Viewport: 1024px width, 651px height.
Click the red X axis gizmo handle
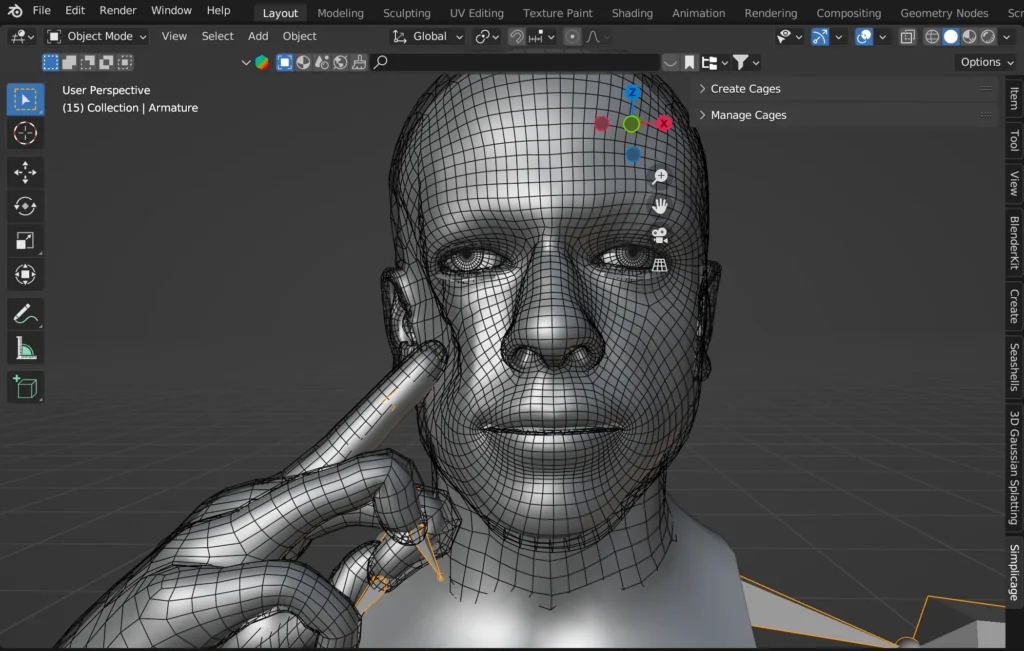pyautogui.click(x=664, y=124)
